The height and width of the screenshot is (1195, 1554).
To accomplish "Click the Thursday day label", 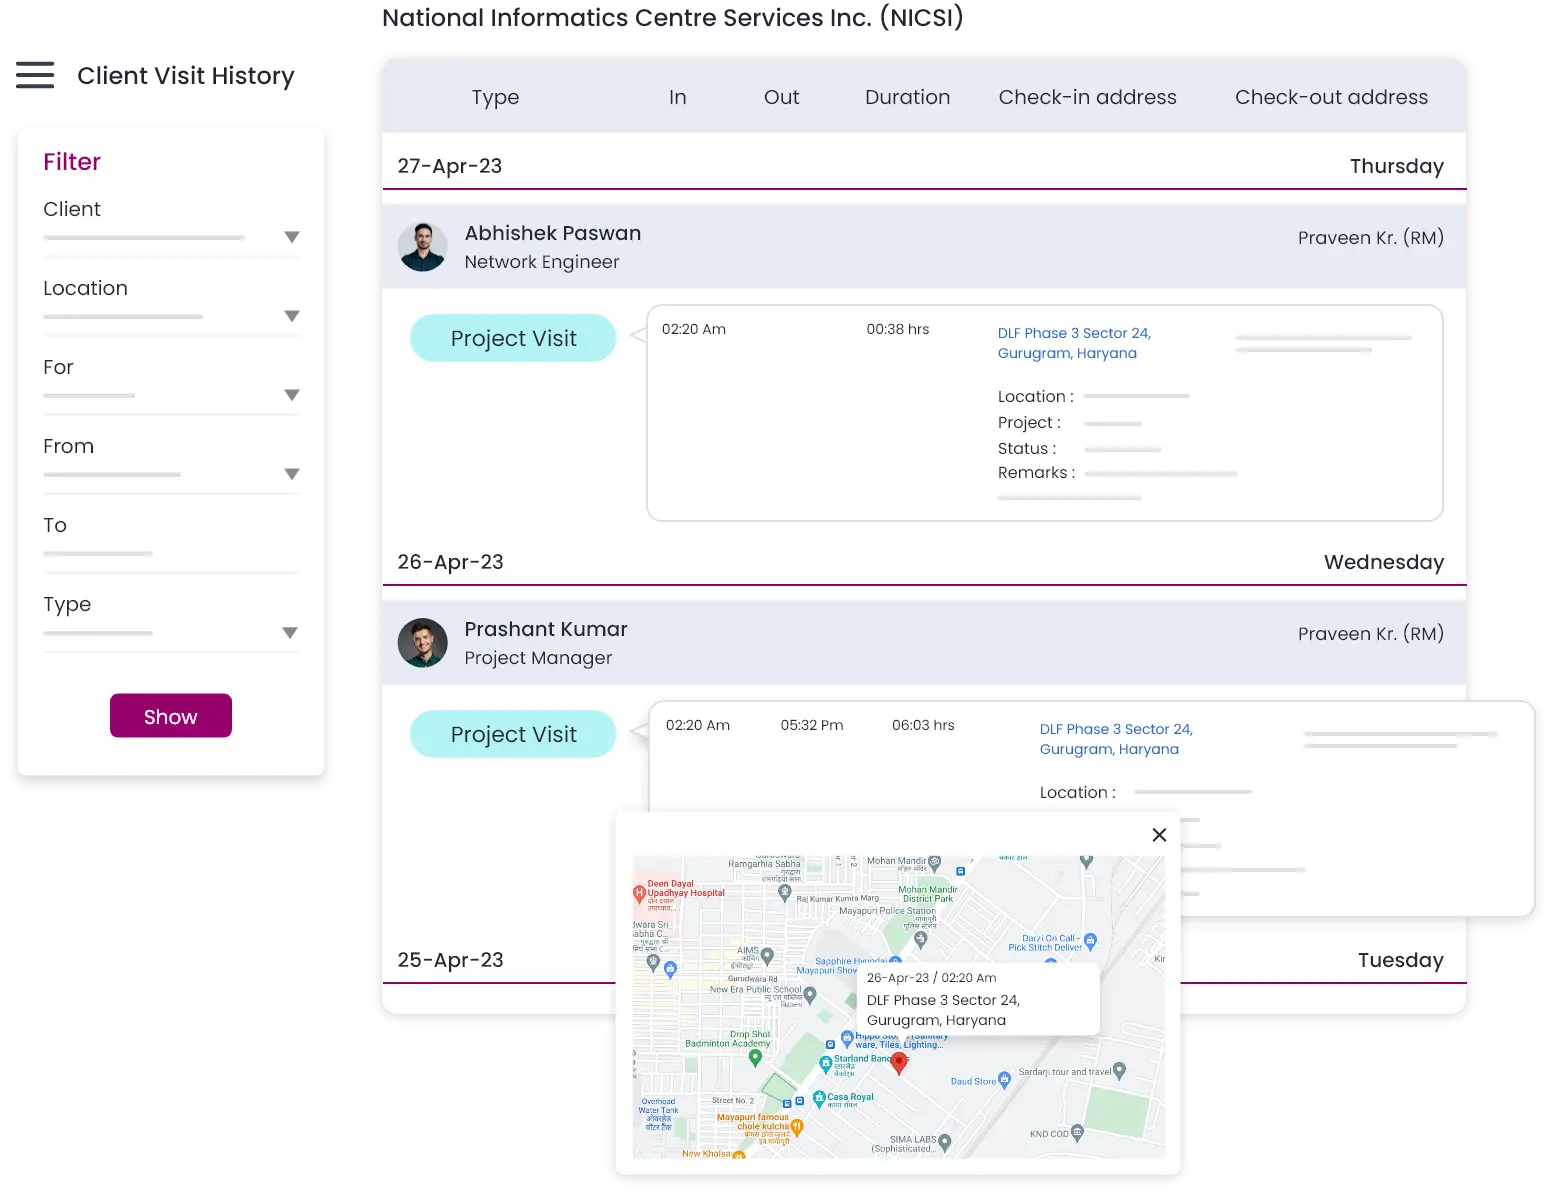I will [x=1397, y=166].
